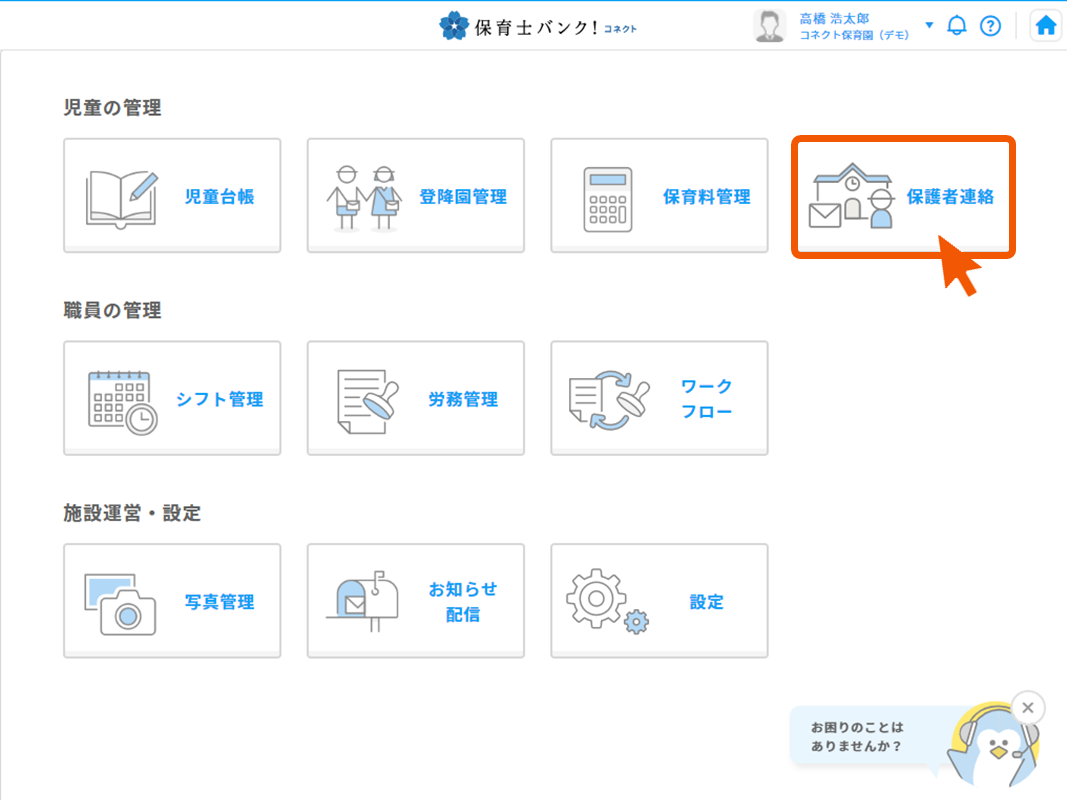Expand the user account dropdown arrow
This screenshot has height=800, width=1067.
tap(929, 25)
